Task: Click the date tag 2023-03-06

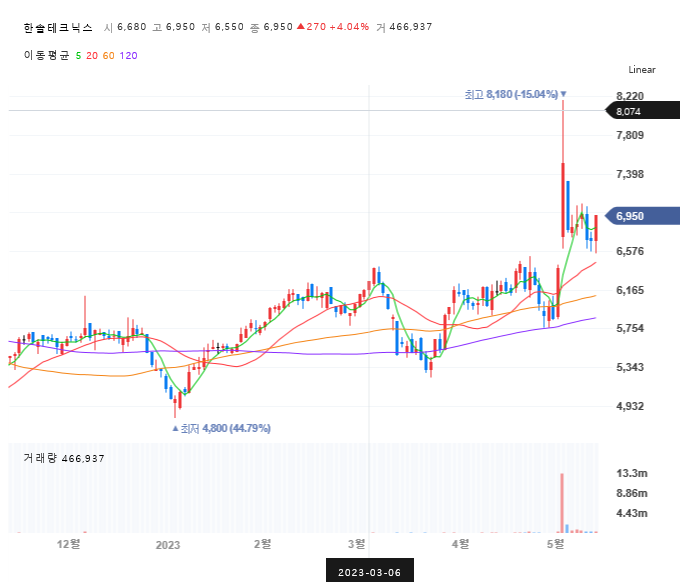Action: point(369,571)
